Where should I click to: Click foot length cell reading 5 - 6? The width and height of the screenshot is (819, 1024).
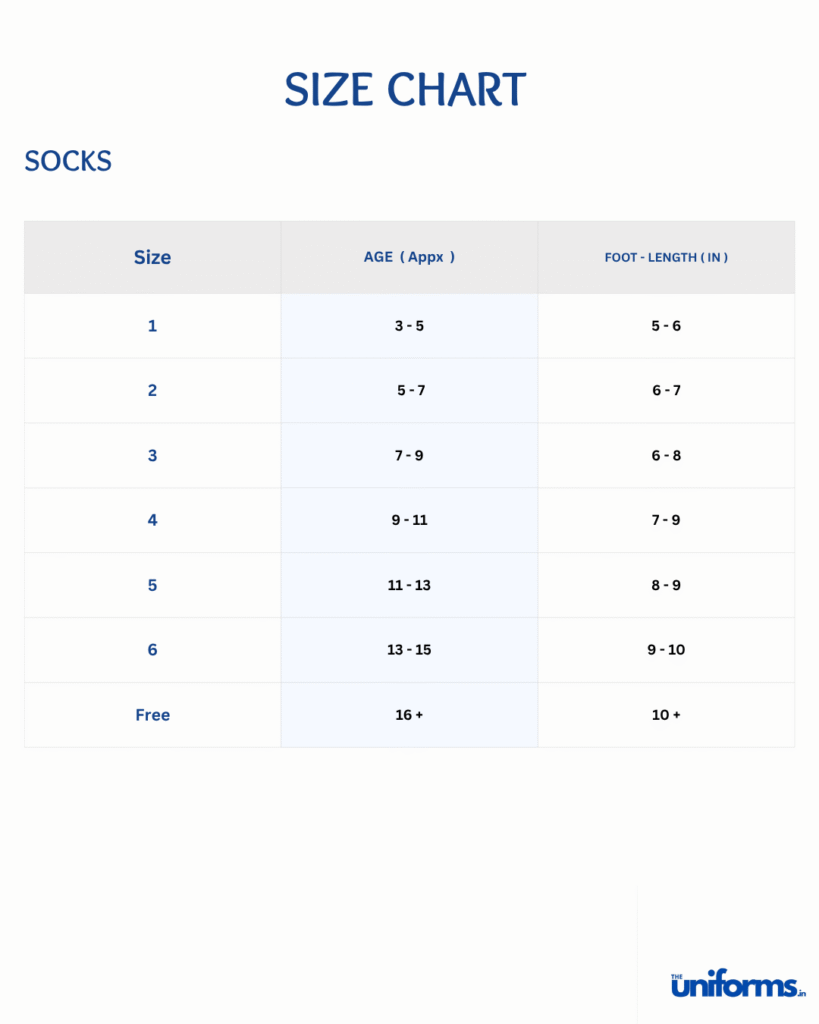(666, 326)
